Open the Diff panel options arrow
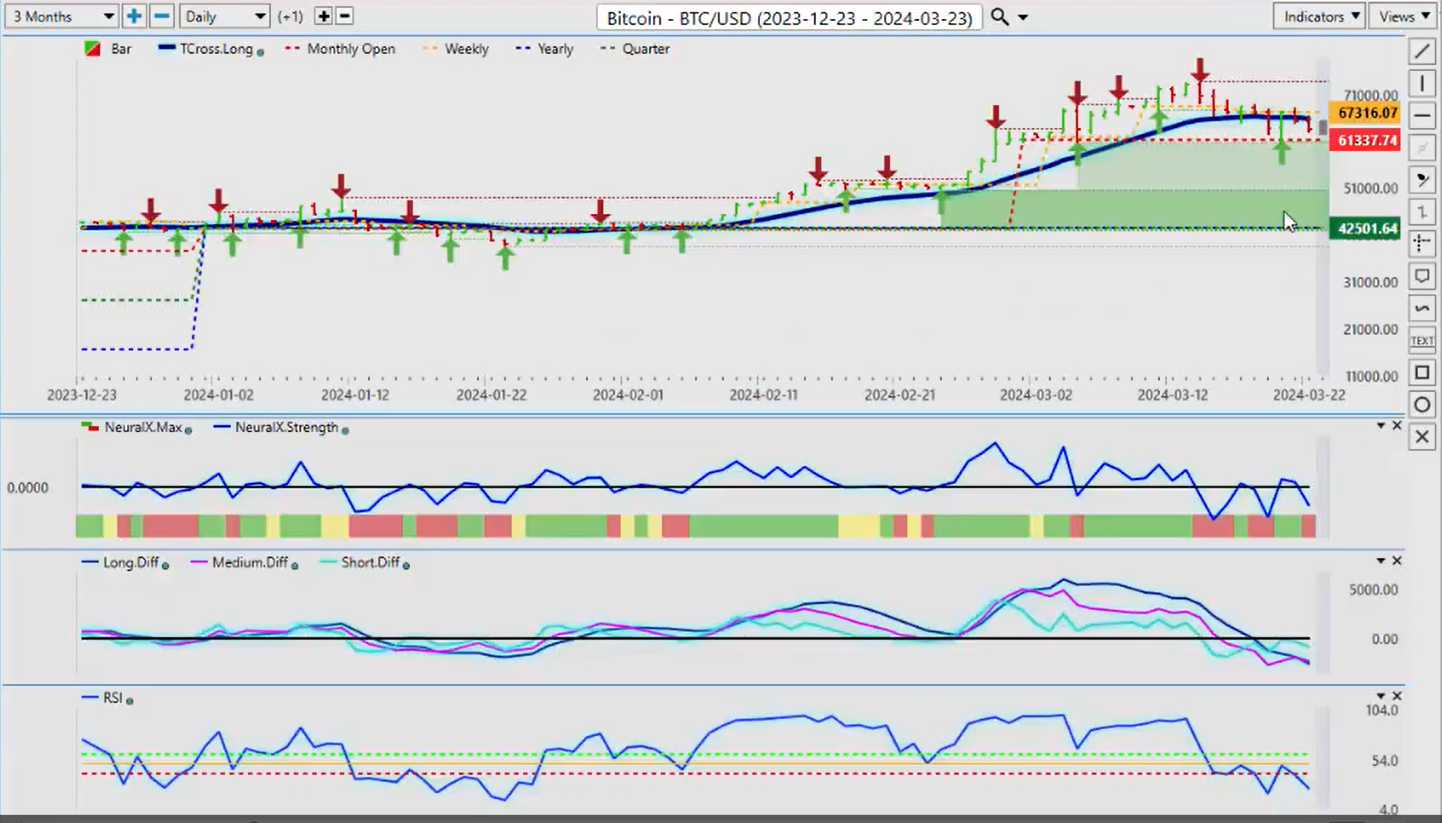Screen dimensions: 1442x823 (x=1381, y=561)
